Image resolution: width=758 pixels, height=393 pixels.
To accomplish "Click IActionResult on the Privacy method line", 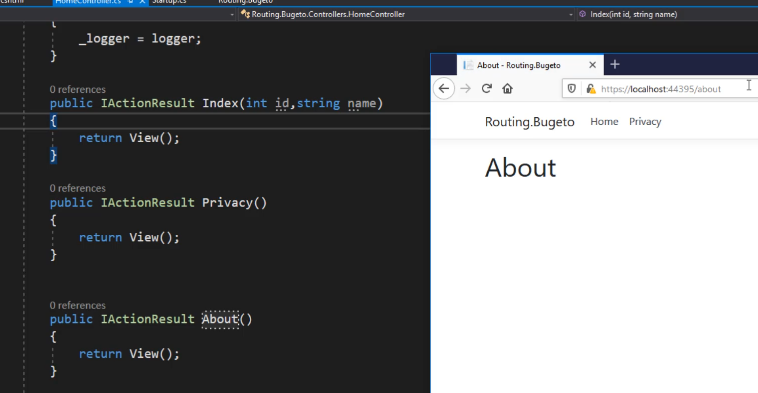I will pos(147,203).
